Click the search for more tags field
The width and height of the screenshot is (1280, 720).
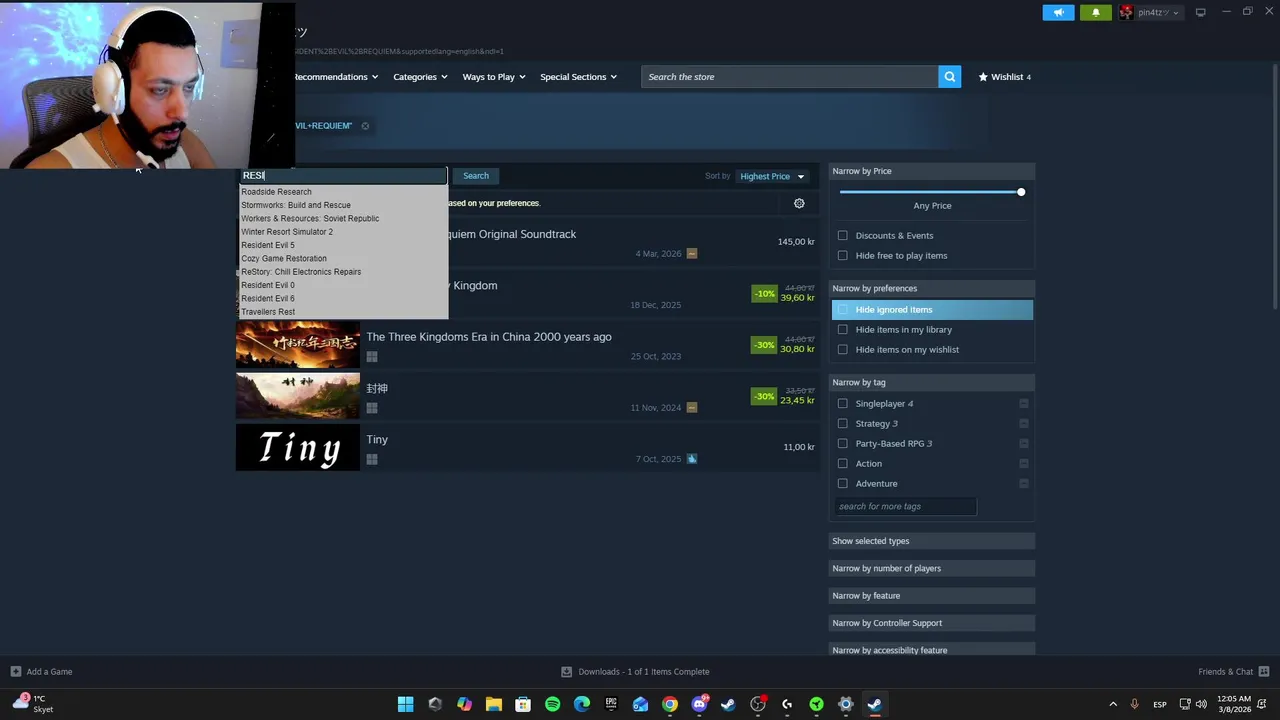[x=905, y=507]
